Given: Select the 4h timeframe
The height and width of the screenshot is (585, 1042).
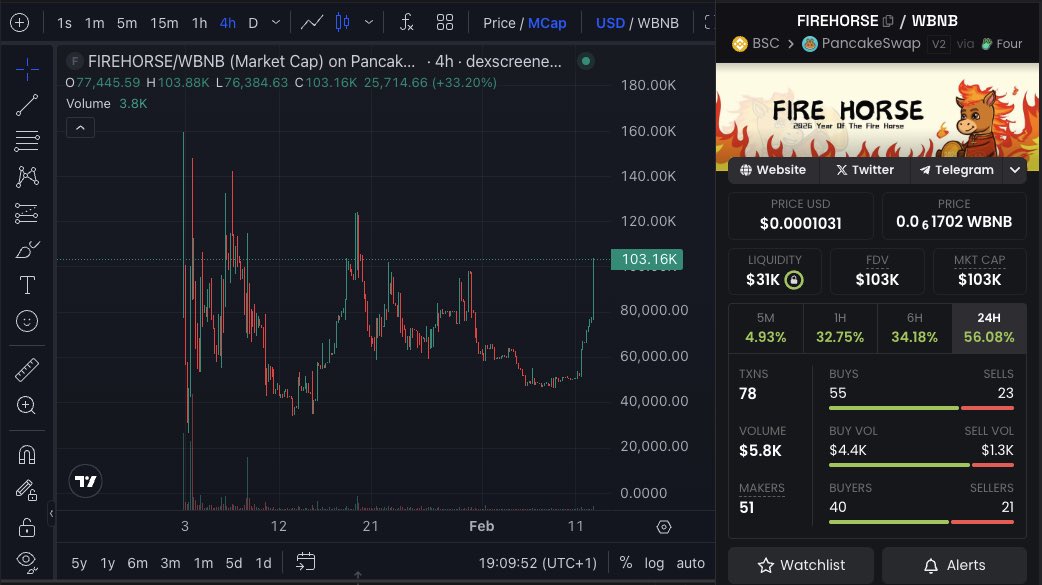Looking at the screenshot, I should tap(227, 23).
